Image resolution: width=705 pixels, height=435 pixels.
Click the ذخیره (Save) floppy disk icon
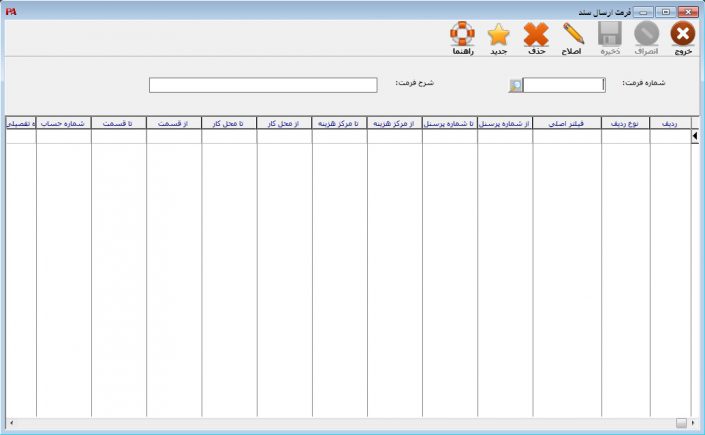tap(610, 36)
